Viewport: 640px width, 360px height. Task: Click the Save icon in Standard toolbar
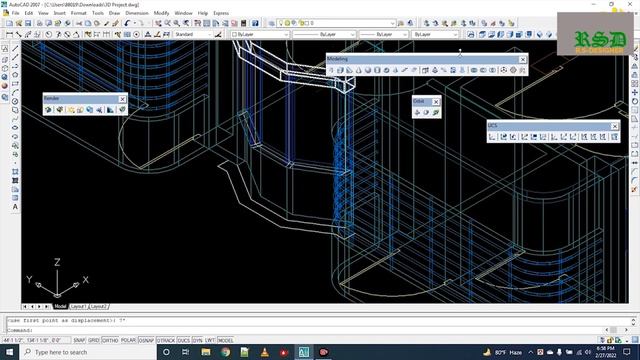pyautogui.click(x=27, y=23)
